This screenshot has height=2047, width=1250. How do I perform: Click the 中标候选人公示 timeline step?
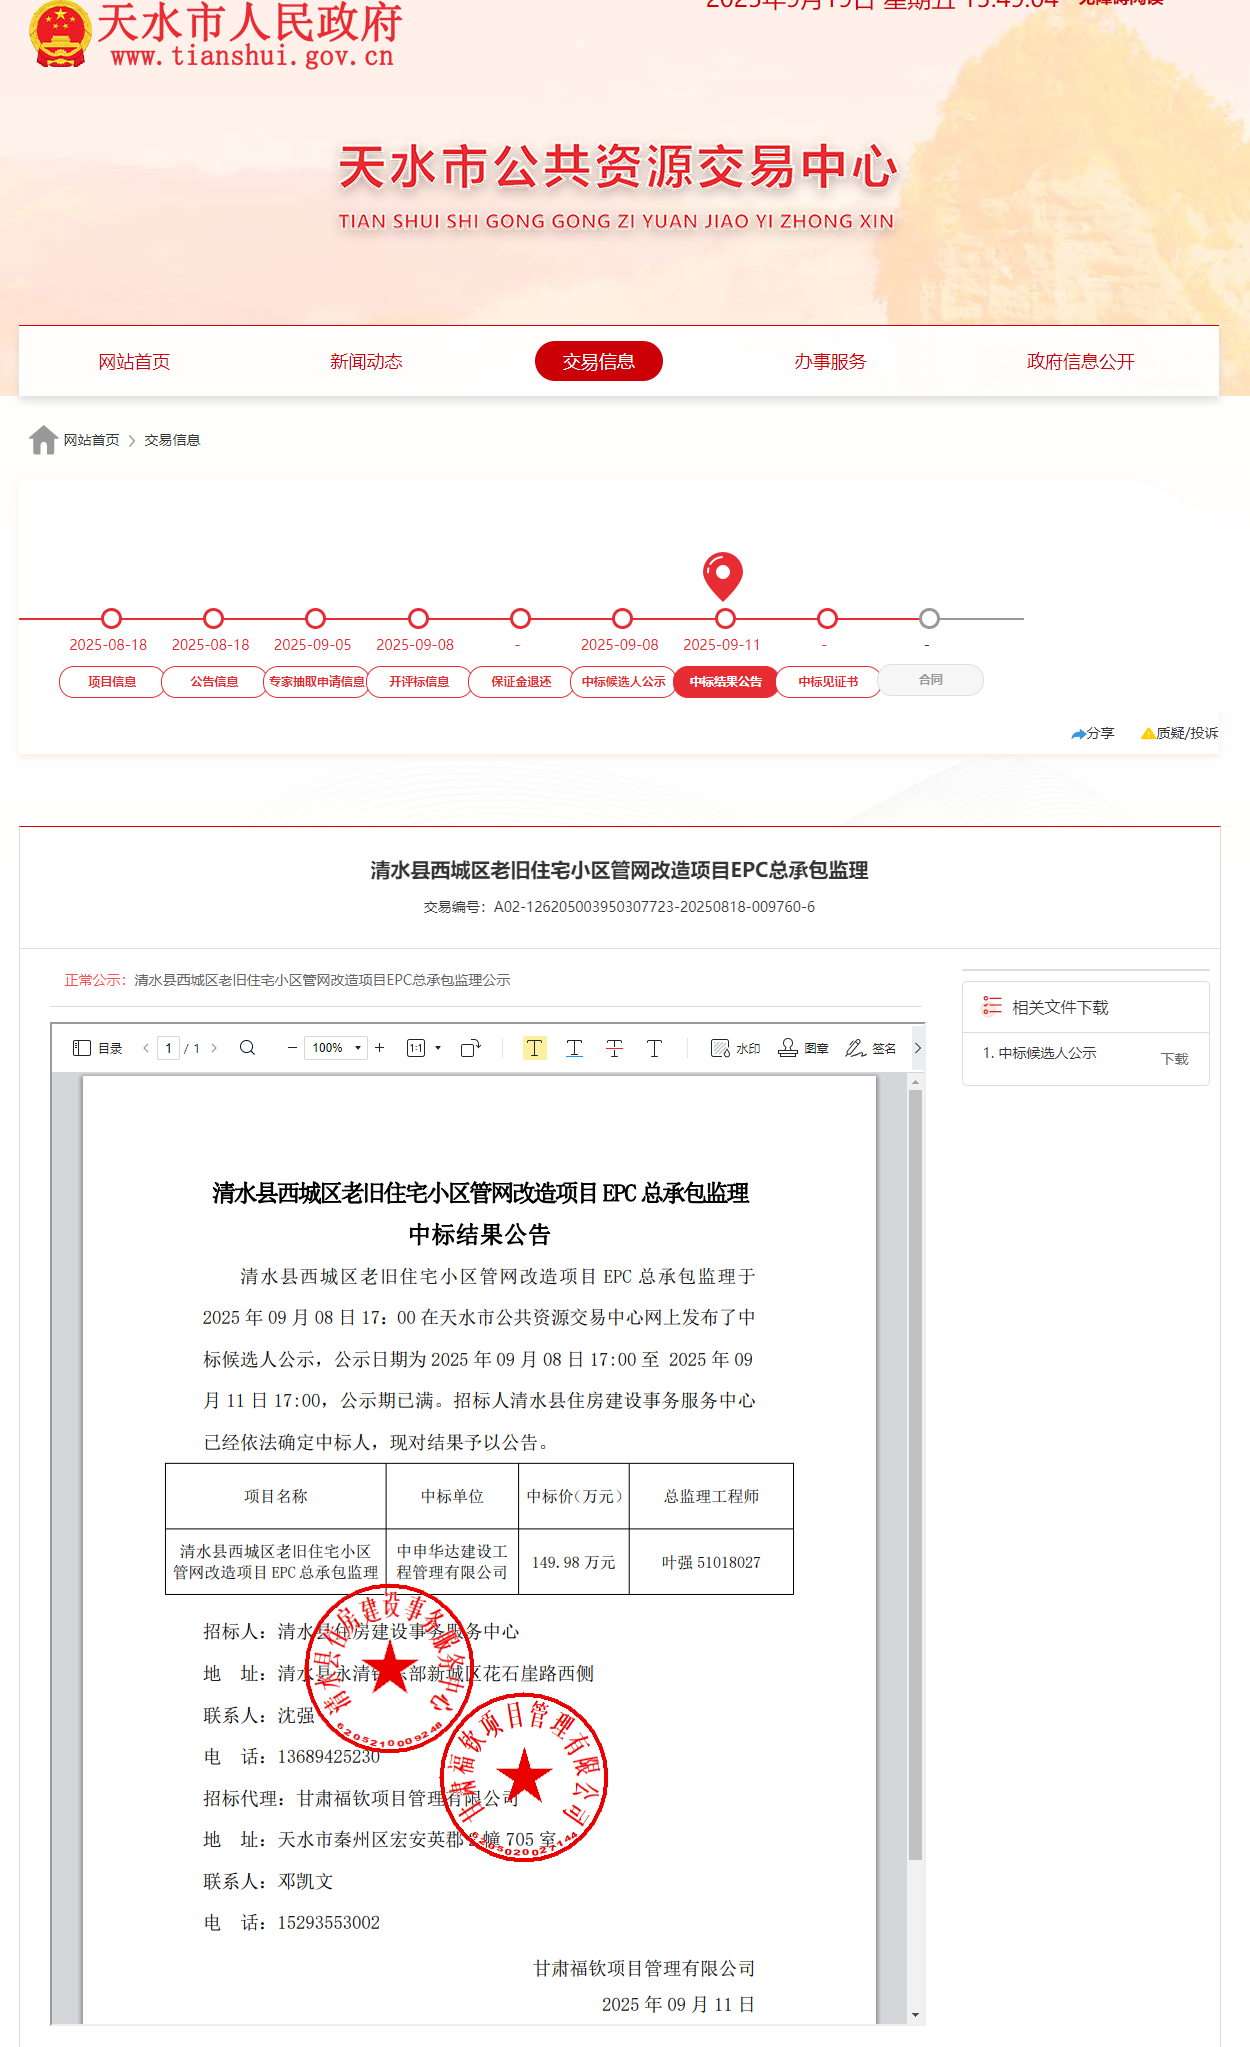[x=623, y=681]
